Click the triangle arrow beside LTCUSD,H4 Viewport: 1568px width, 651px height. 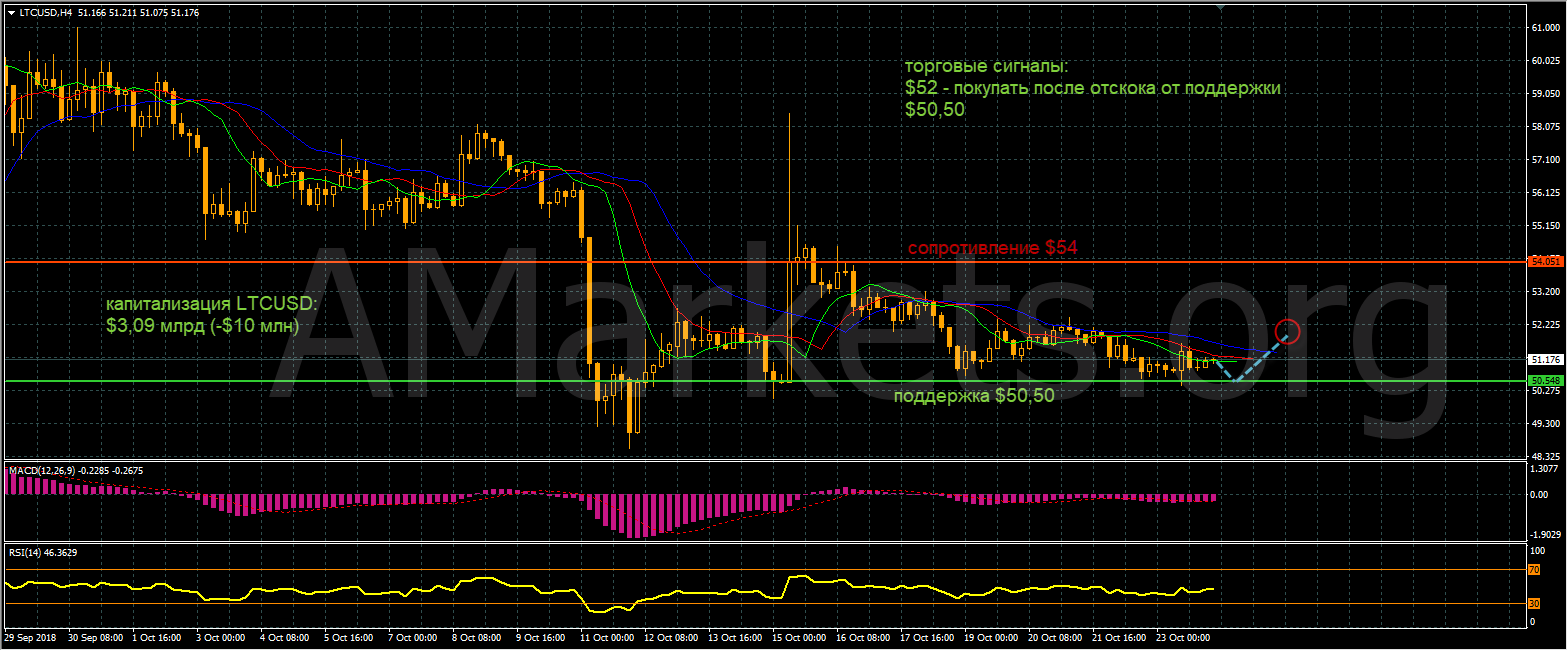(x=11, y=13)
